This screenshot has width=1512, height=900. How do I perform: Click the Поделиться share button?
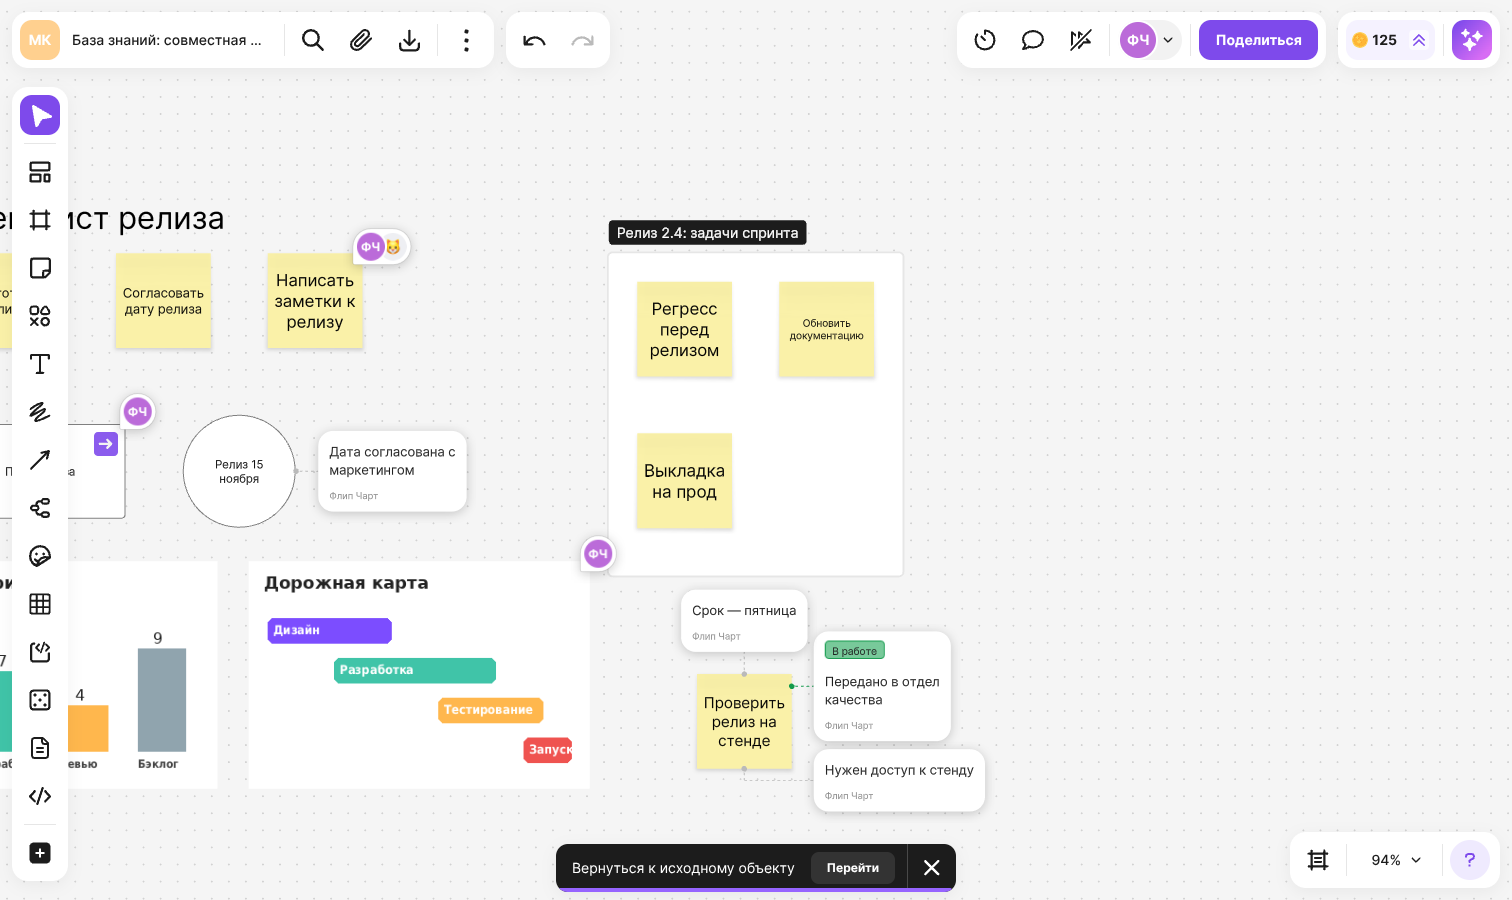1258,40
